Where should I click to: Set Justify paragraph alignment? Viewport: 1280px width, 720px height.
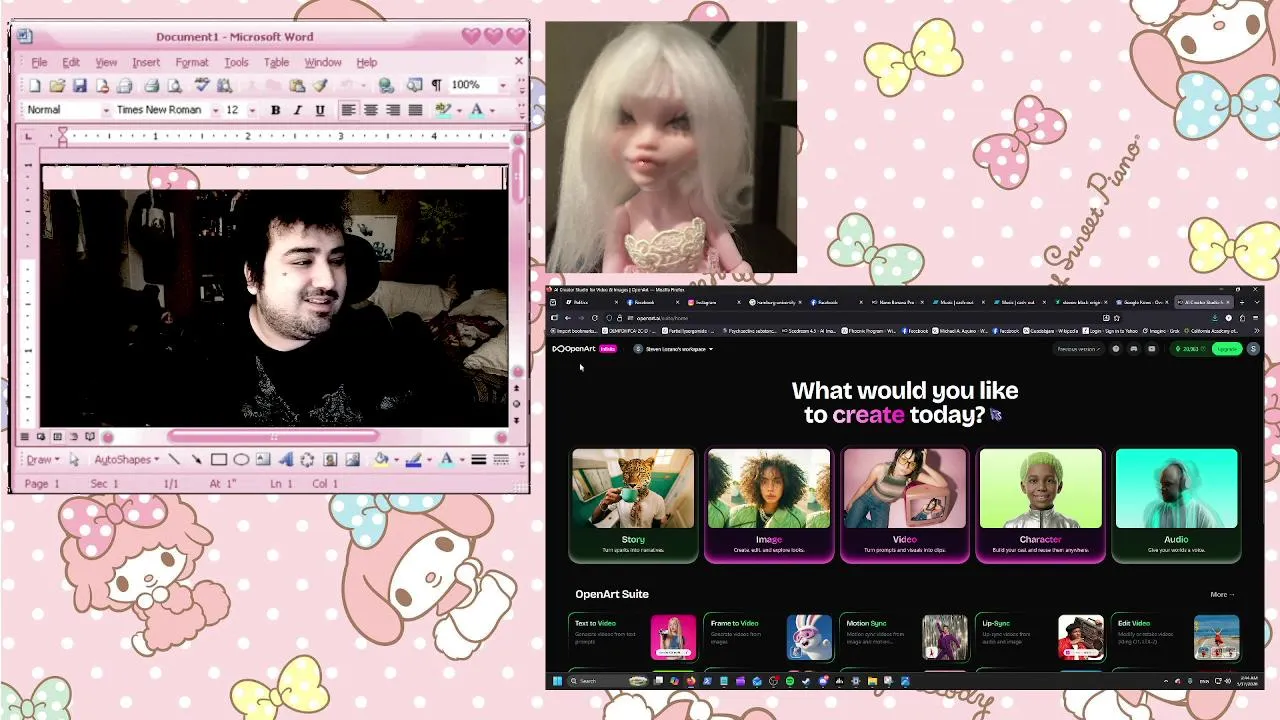tap(415, 110)
